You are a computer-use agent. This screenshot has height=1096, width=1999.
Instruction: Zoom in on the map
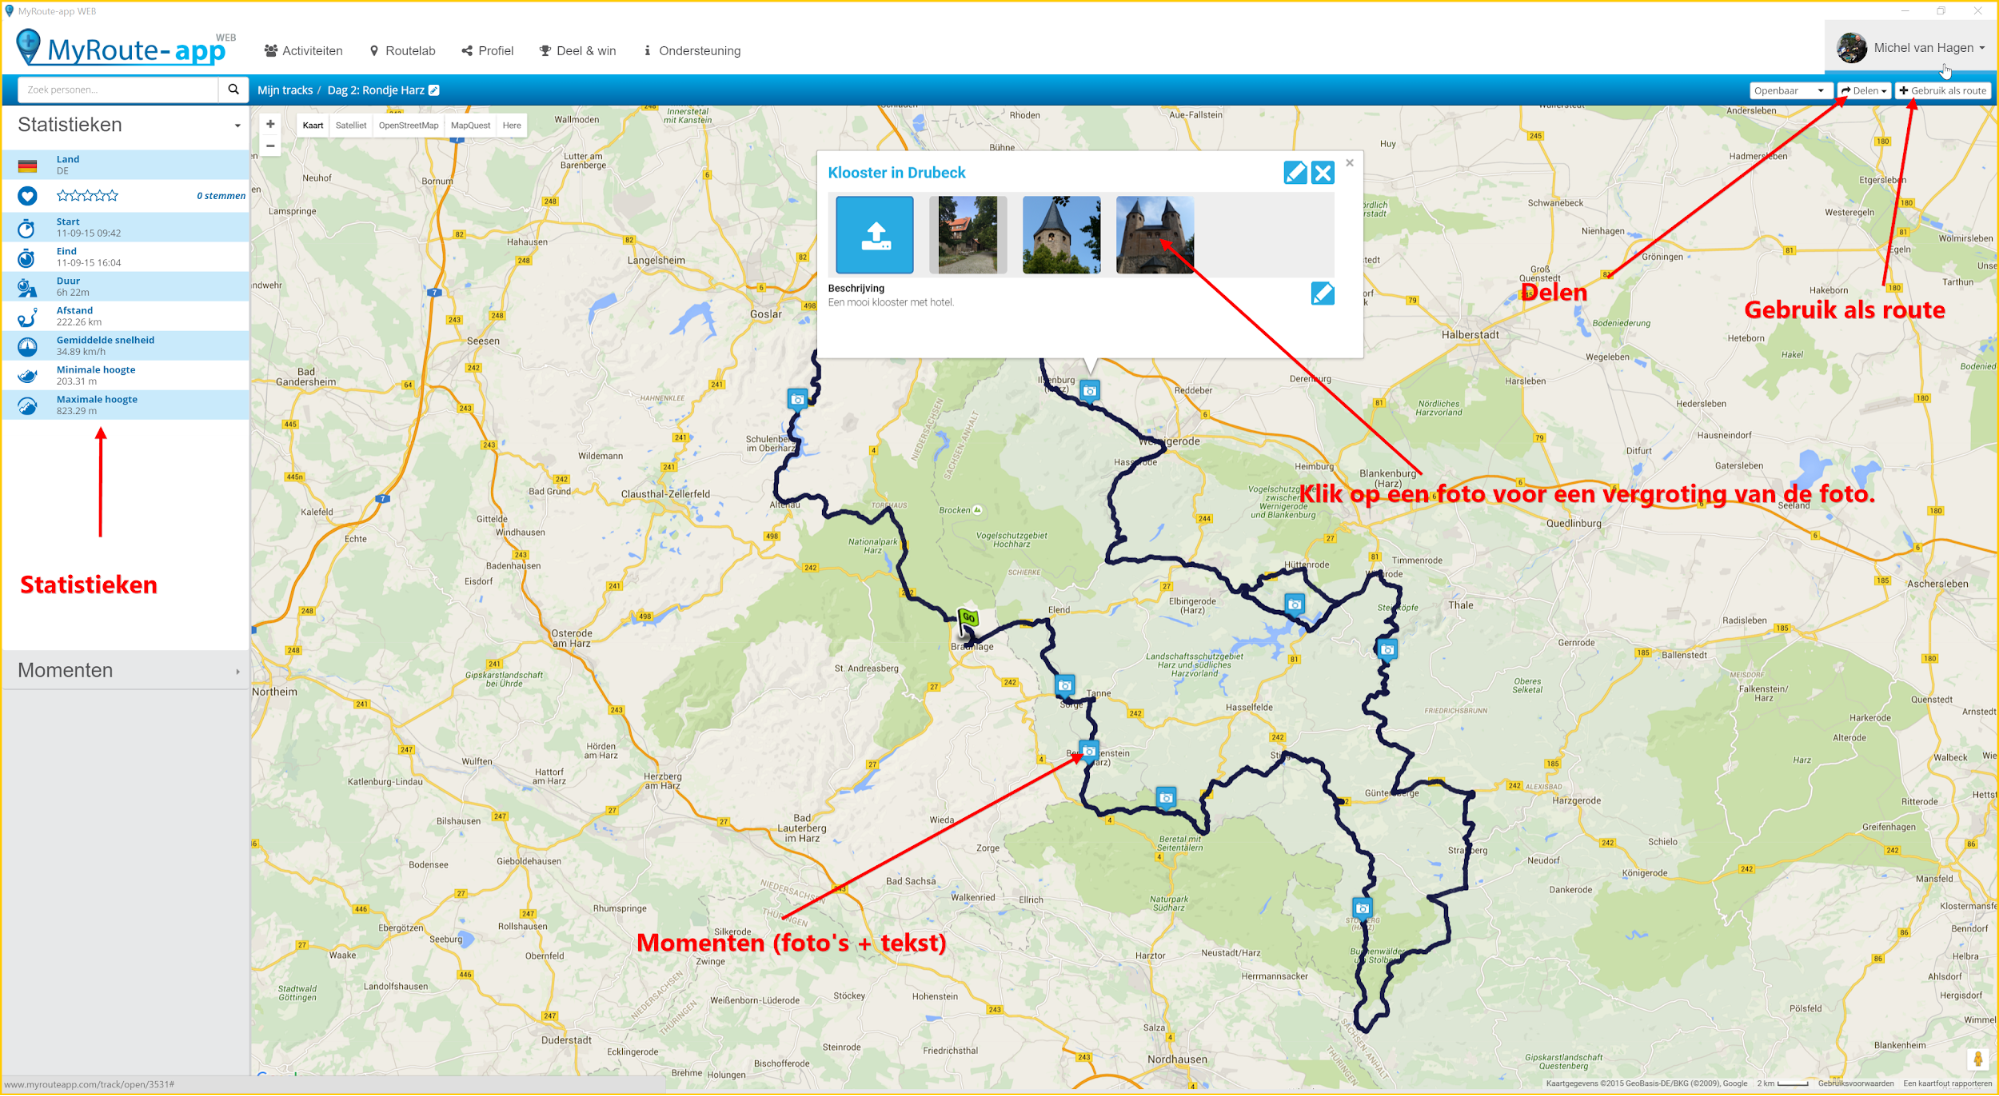(270, 125)
